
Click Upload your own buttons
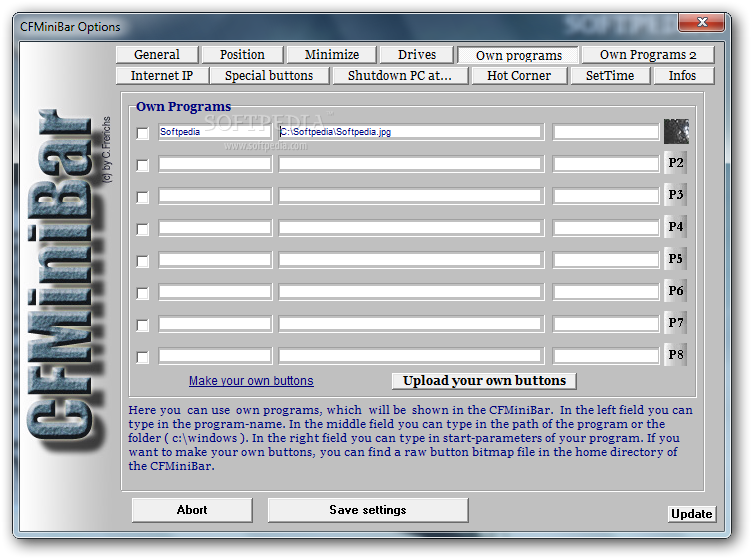tap(484, 381)
